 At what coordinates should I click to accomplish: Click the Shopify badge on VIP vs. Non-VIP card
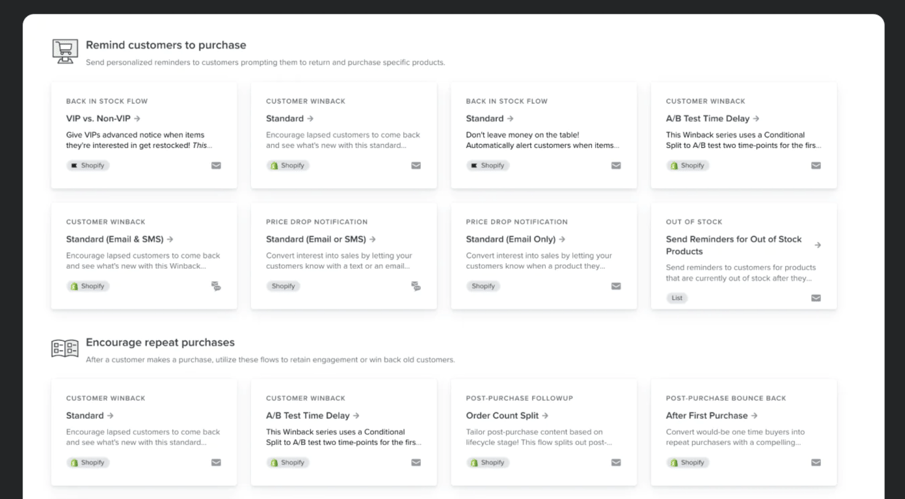coord(88,166)
